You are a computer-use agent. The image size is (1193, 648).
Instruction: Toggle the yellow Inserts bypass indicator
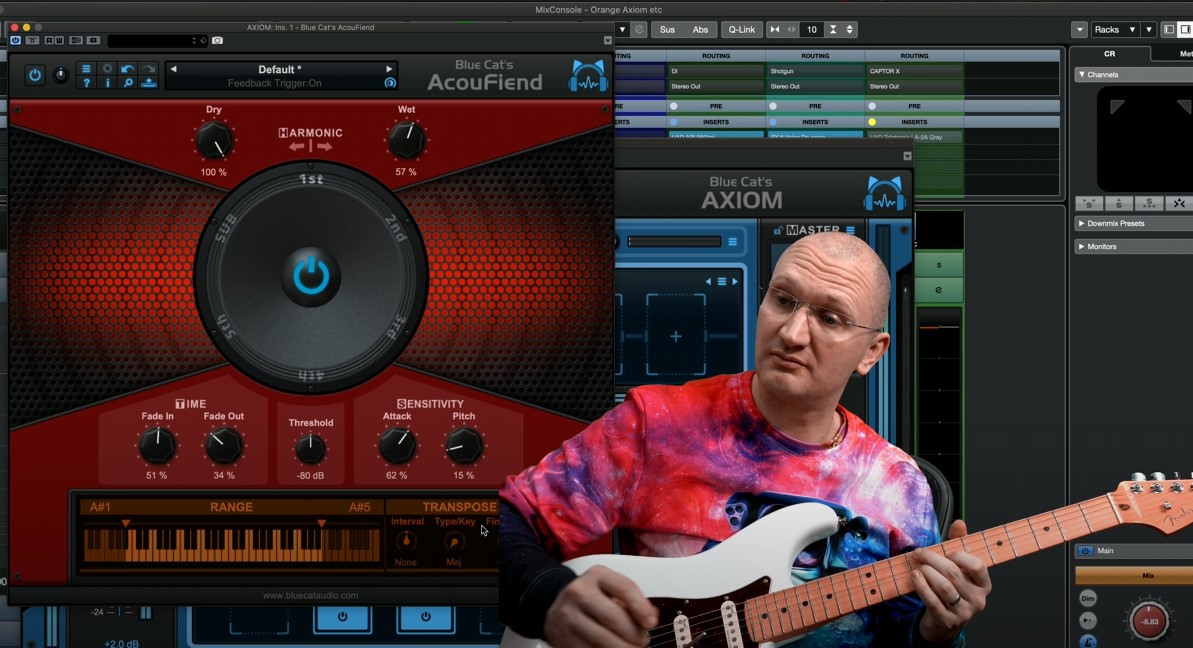tap(872, 122)
